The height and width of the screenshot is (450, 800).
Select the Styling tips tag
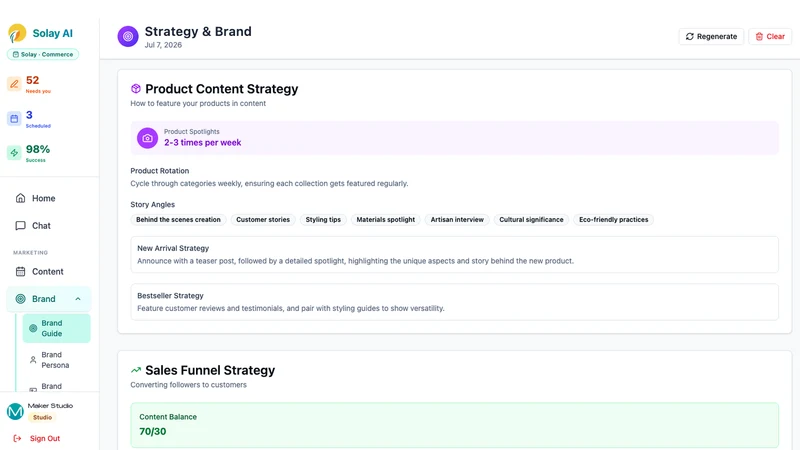coord(323,219)
